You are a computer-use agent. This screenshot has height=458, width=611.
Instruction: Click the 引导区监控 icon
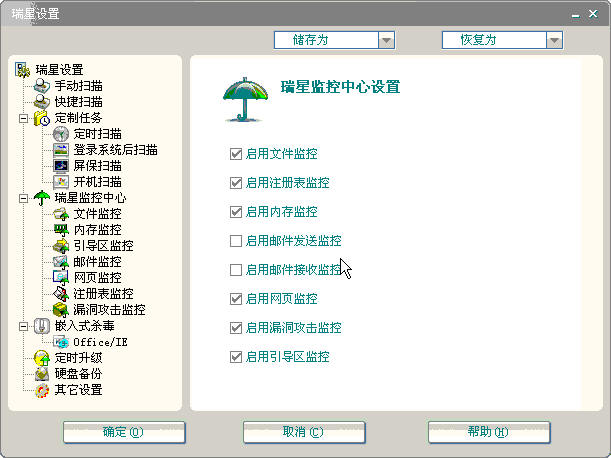pos(61,246)
